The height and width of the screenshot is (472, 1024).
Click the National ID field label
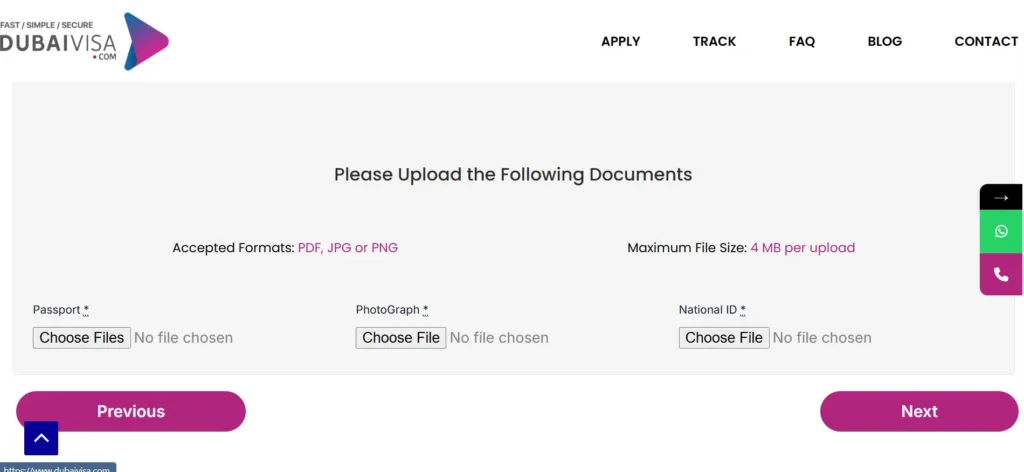708,310
